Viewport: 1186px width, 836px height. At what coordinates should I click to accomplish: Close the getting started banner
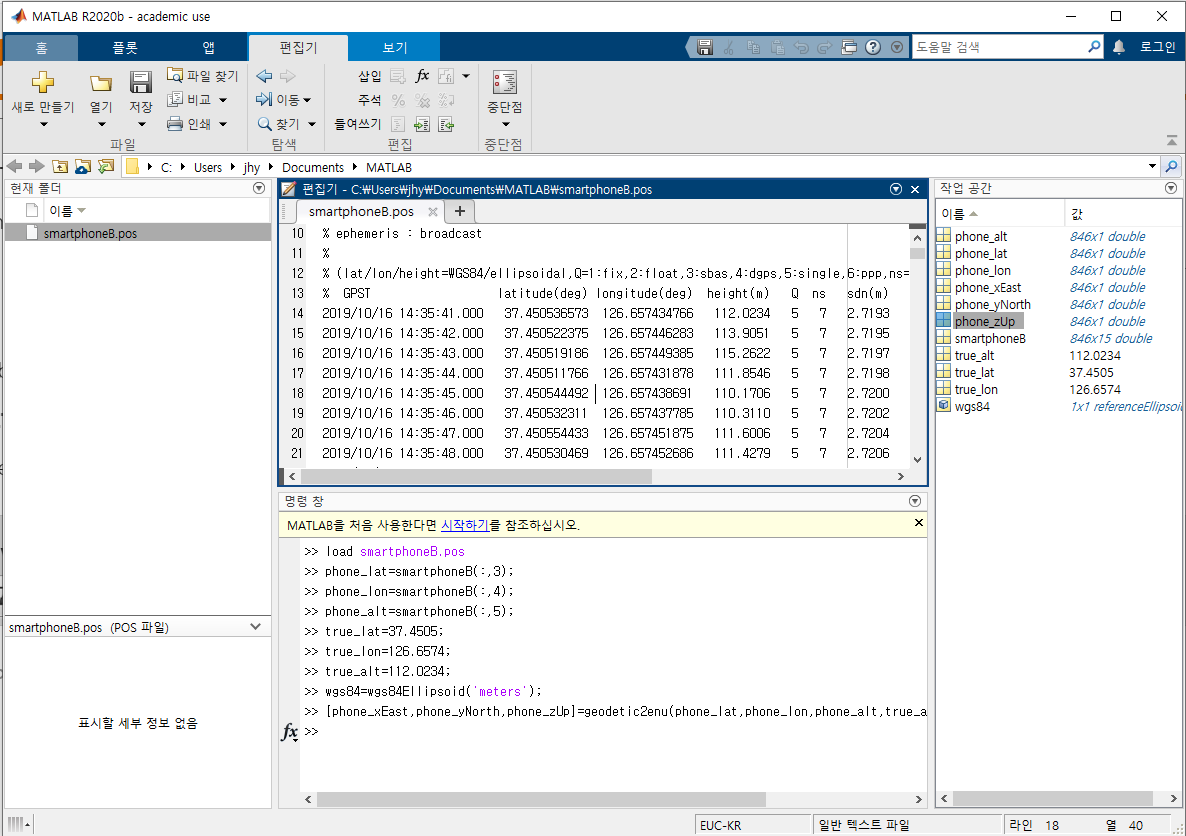pos(918,523)
